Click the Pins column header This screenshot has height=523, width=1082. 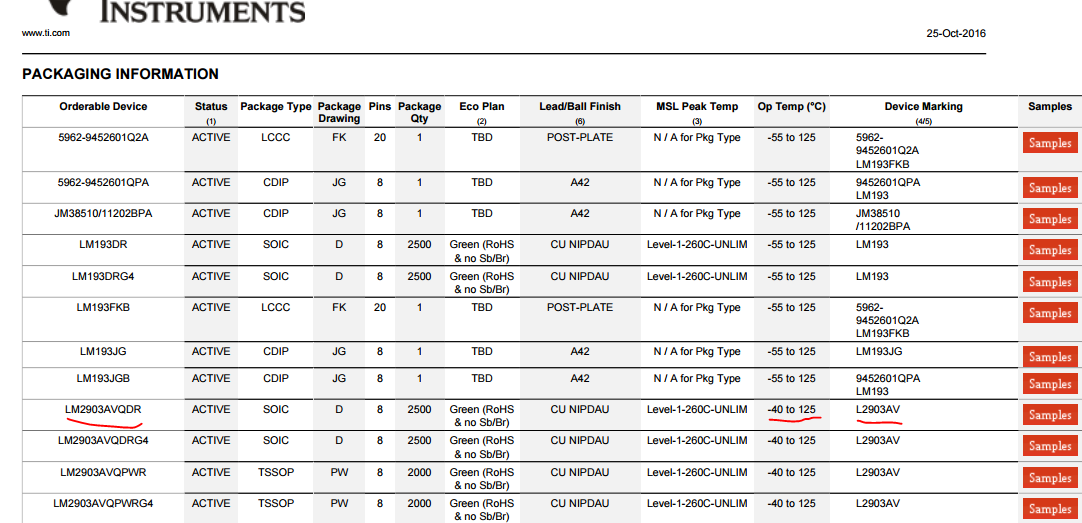pos(380,106)
